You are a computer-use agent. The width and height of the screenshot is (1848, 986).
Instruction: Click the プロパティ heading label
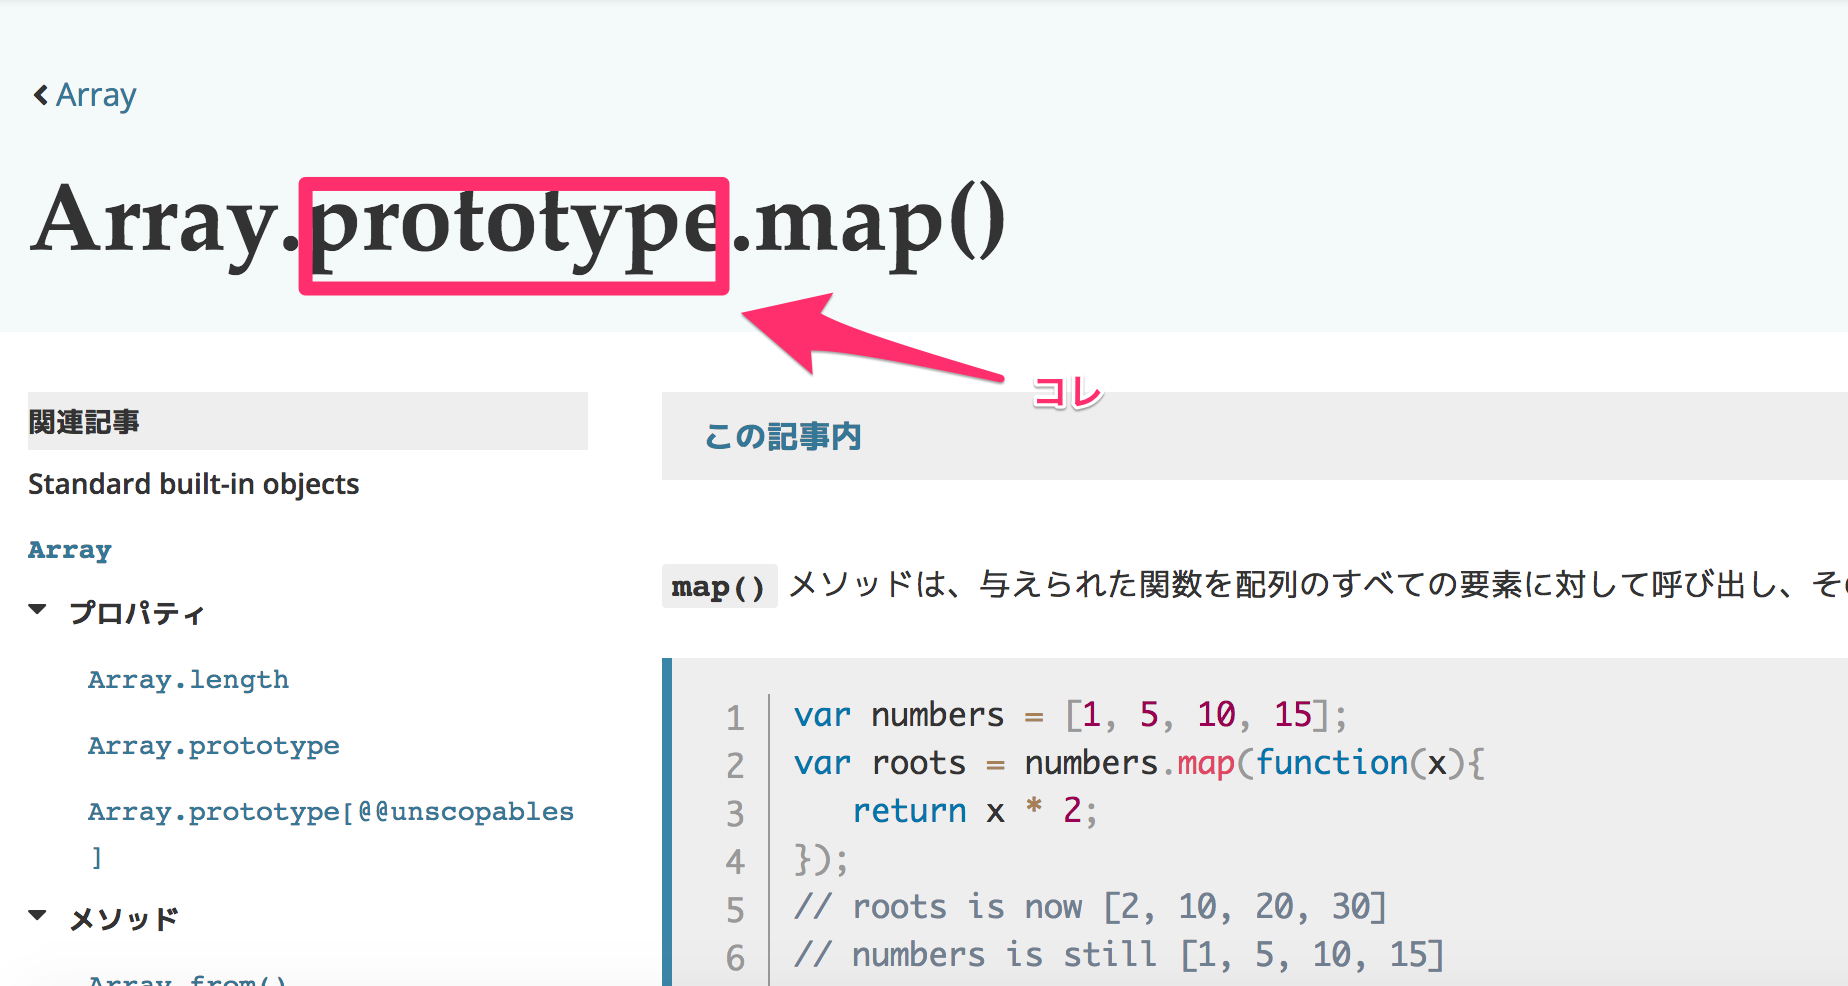pyautogui.click(x=137, y=613)
